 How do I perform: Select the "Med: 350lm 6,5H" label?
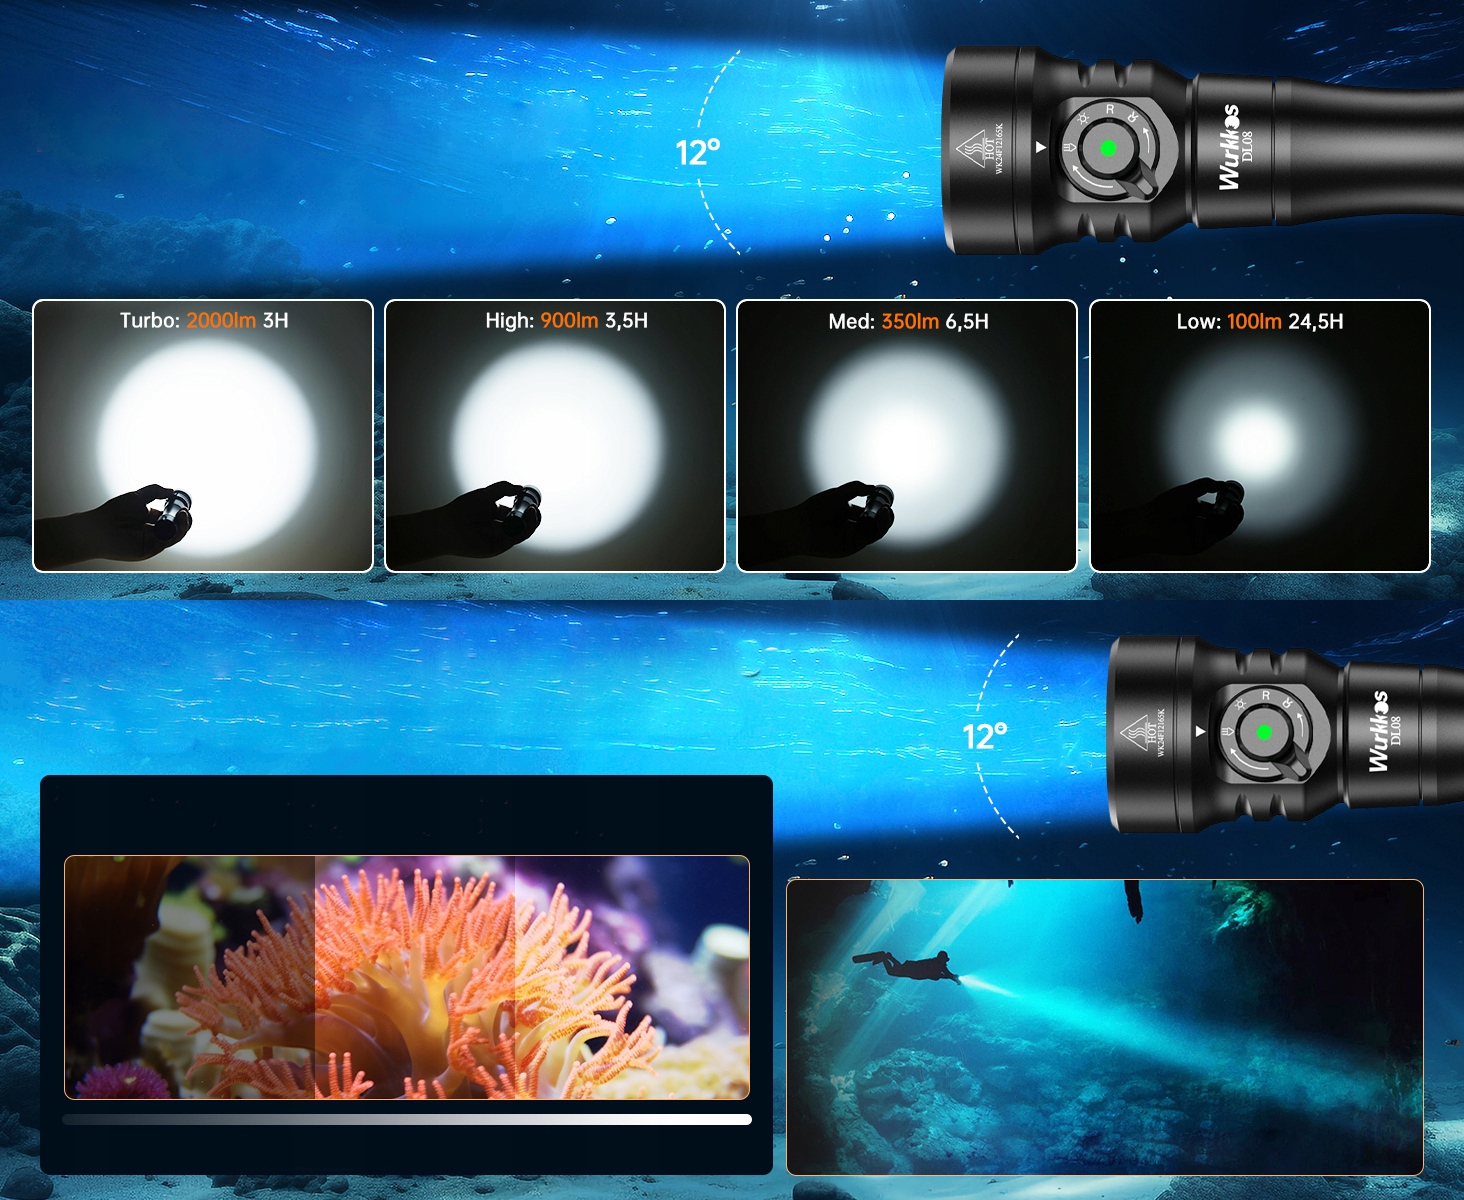pyautogui.click(x=909, y=322)
